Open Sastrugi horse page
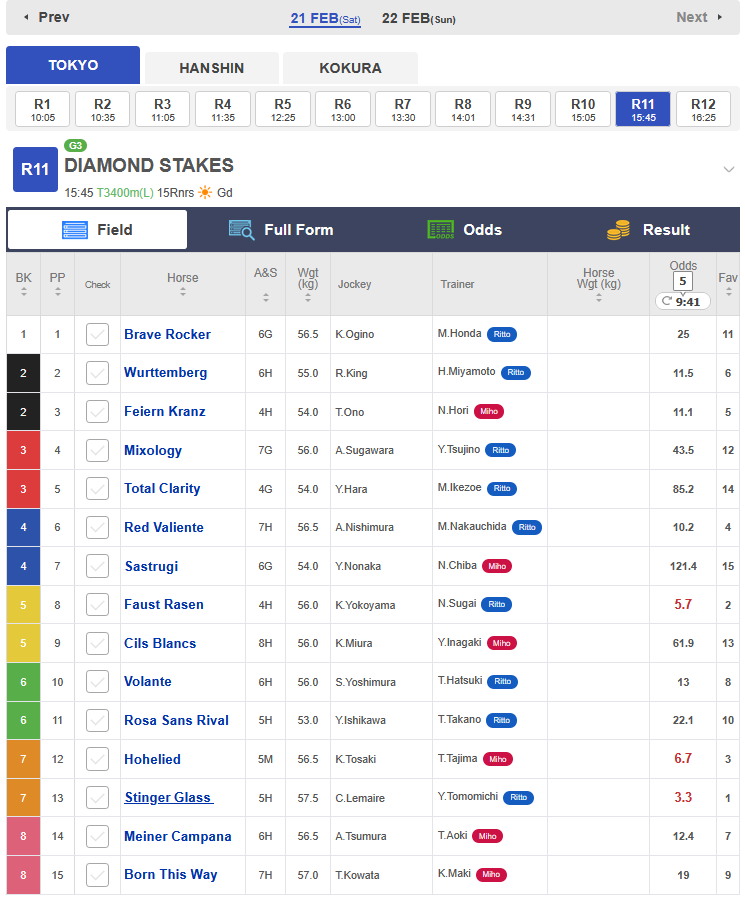 point(152,567)
